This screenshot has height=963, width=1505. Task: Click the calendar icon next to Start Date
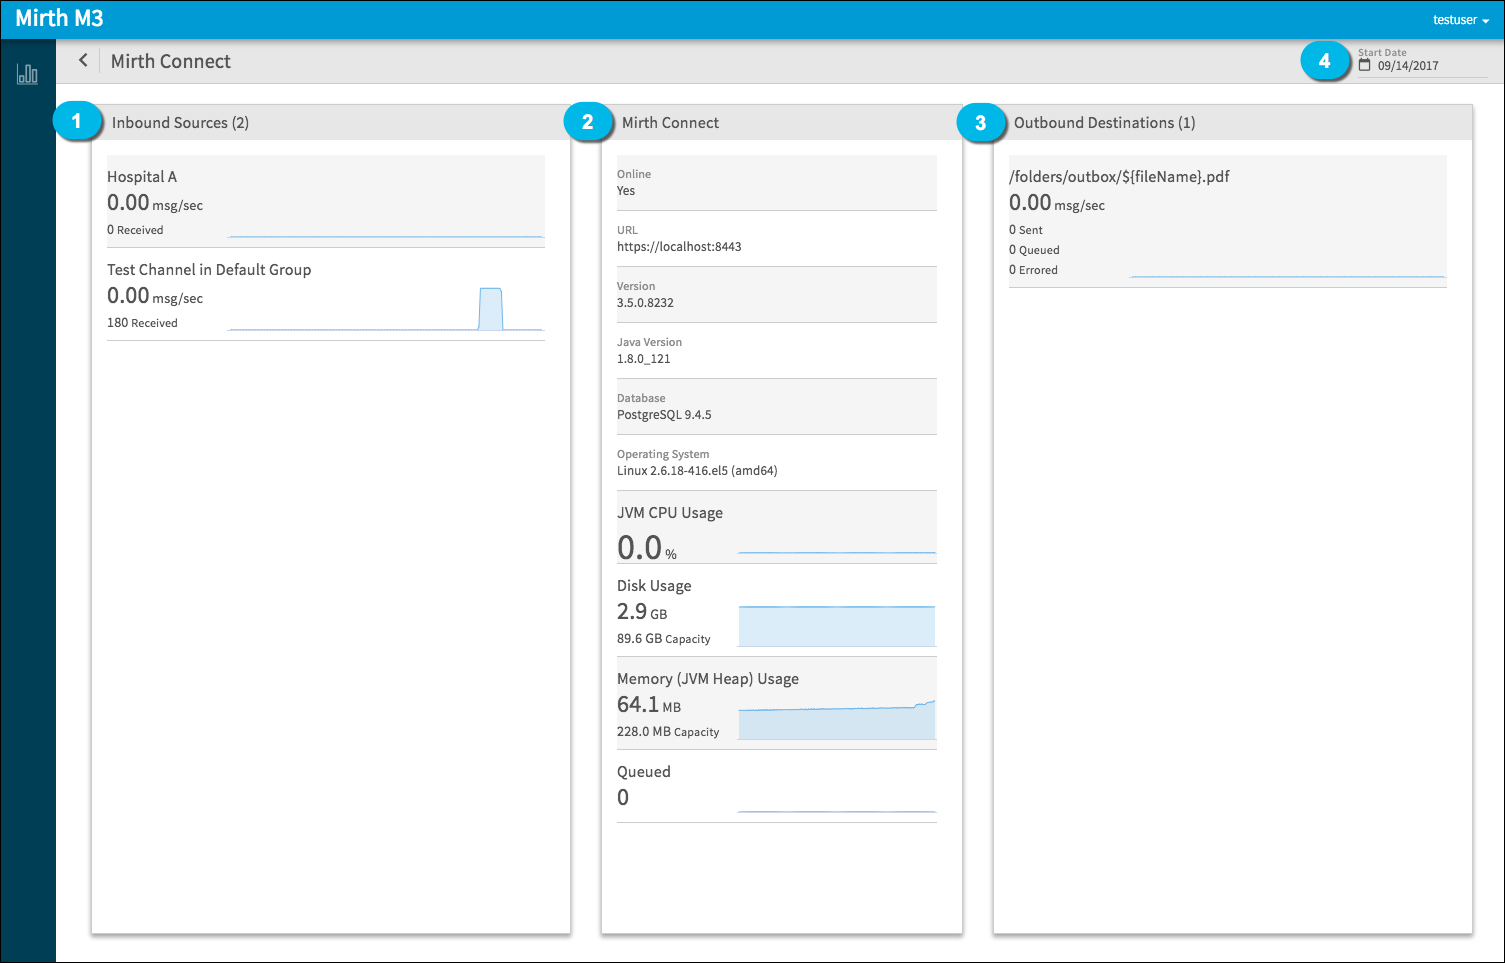pyautogui.click(x=1364, y=65)
